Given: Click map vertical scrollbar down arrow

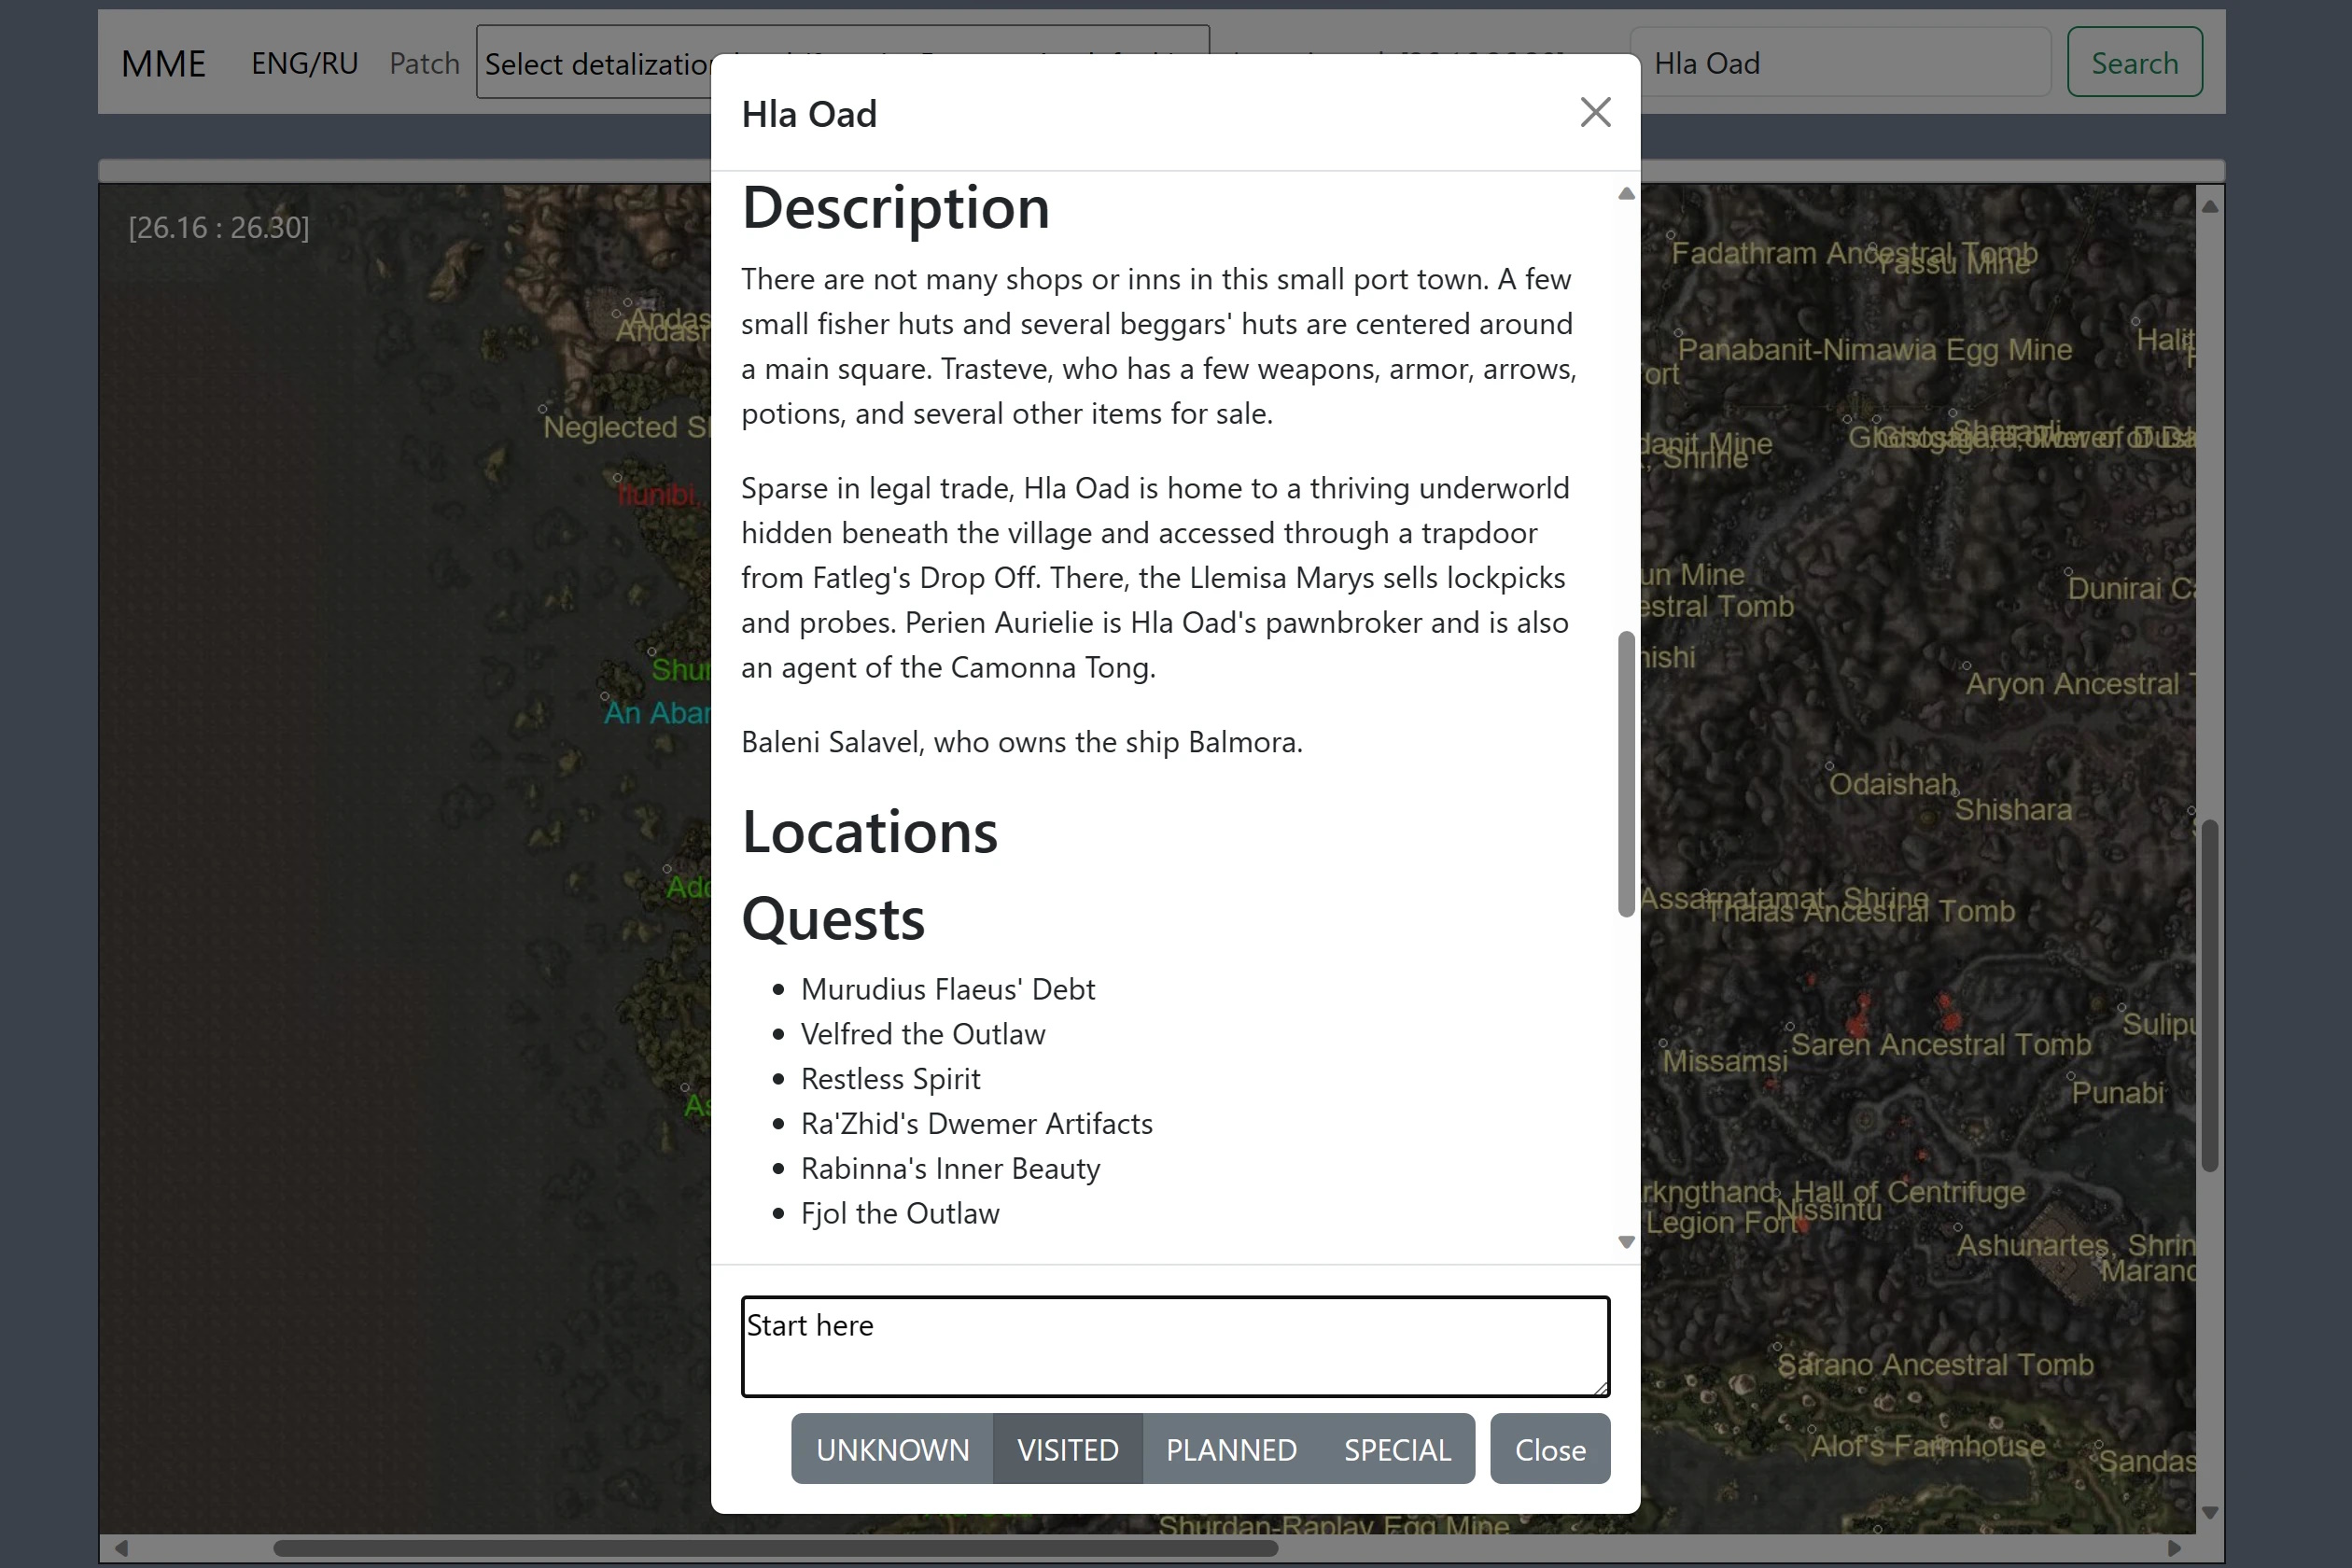Looking at the screenshot, I should click(x=2210, y=1512).
